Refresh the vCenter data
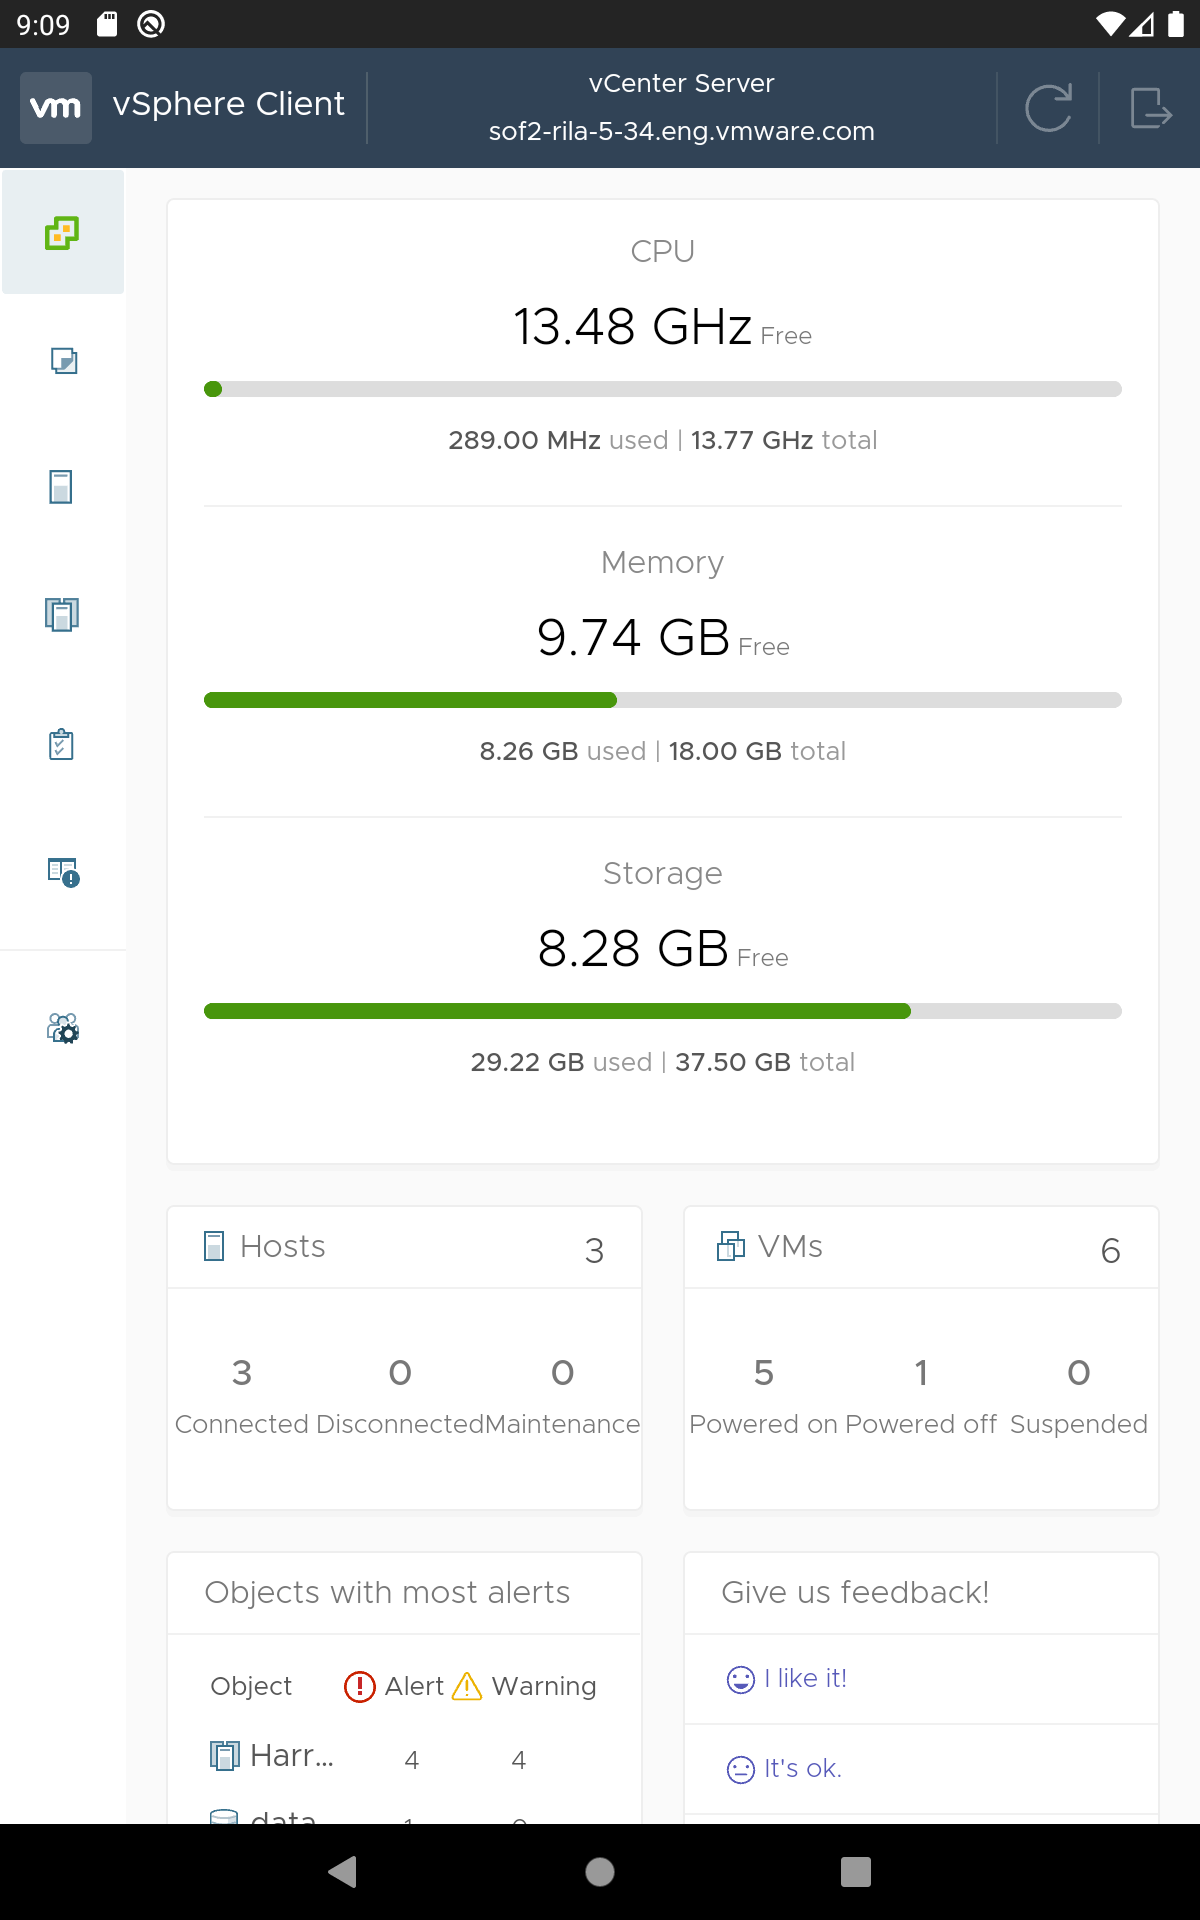 pyautogui.click(x=1048, y=108)
